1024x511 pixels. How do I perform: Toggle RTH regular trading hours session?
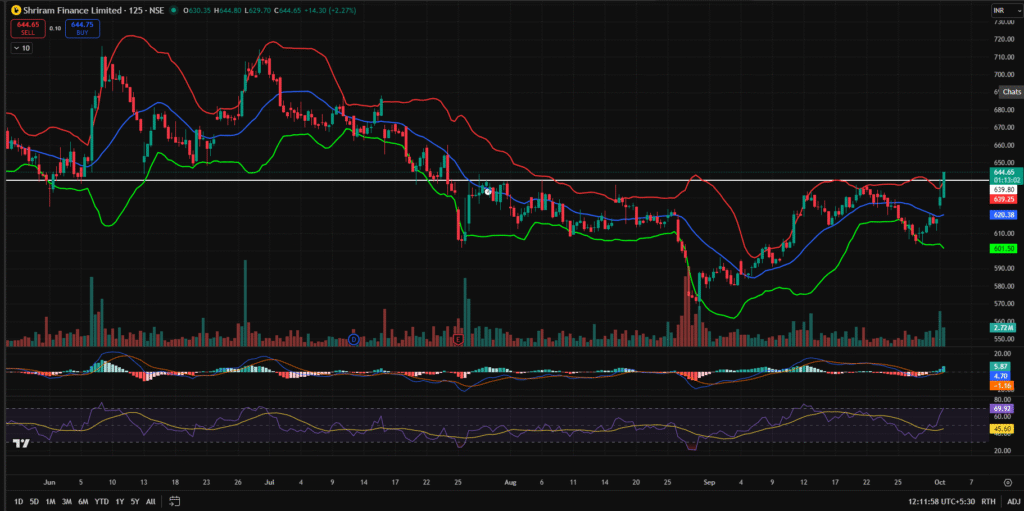988,501
